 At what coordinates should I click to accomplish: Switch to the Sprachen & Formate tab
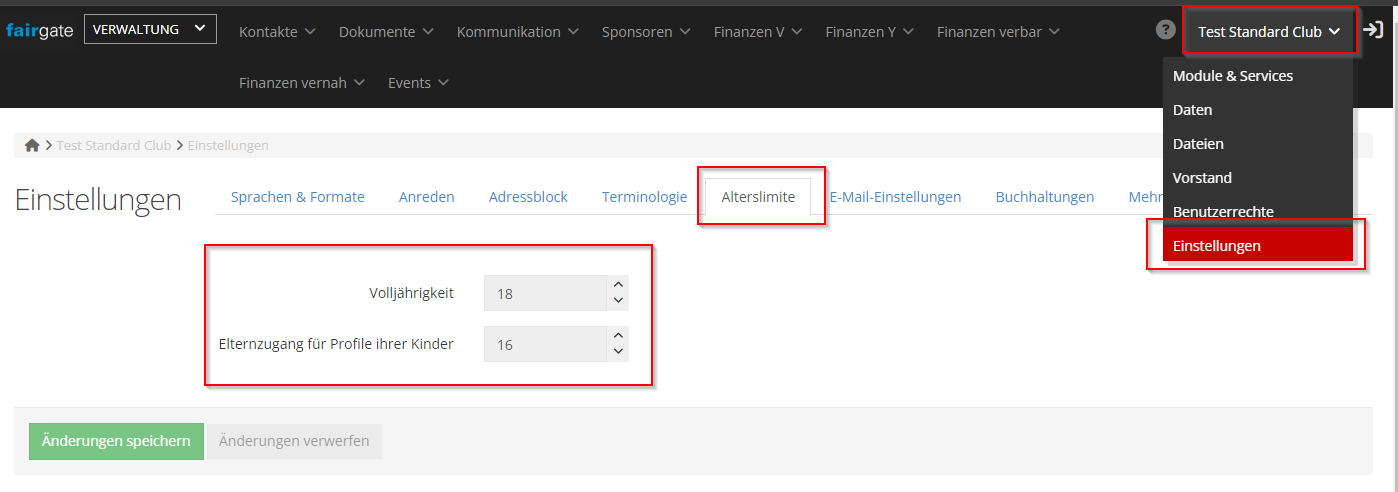click(297, 197)
